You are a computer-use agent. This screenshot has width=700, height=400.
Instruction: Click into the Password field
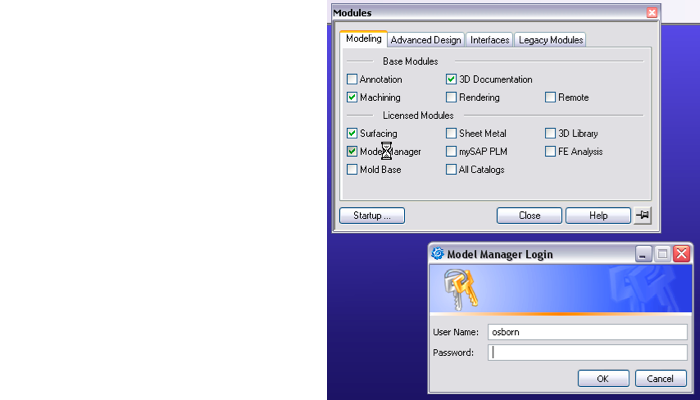click(x=587, y=352)
